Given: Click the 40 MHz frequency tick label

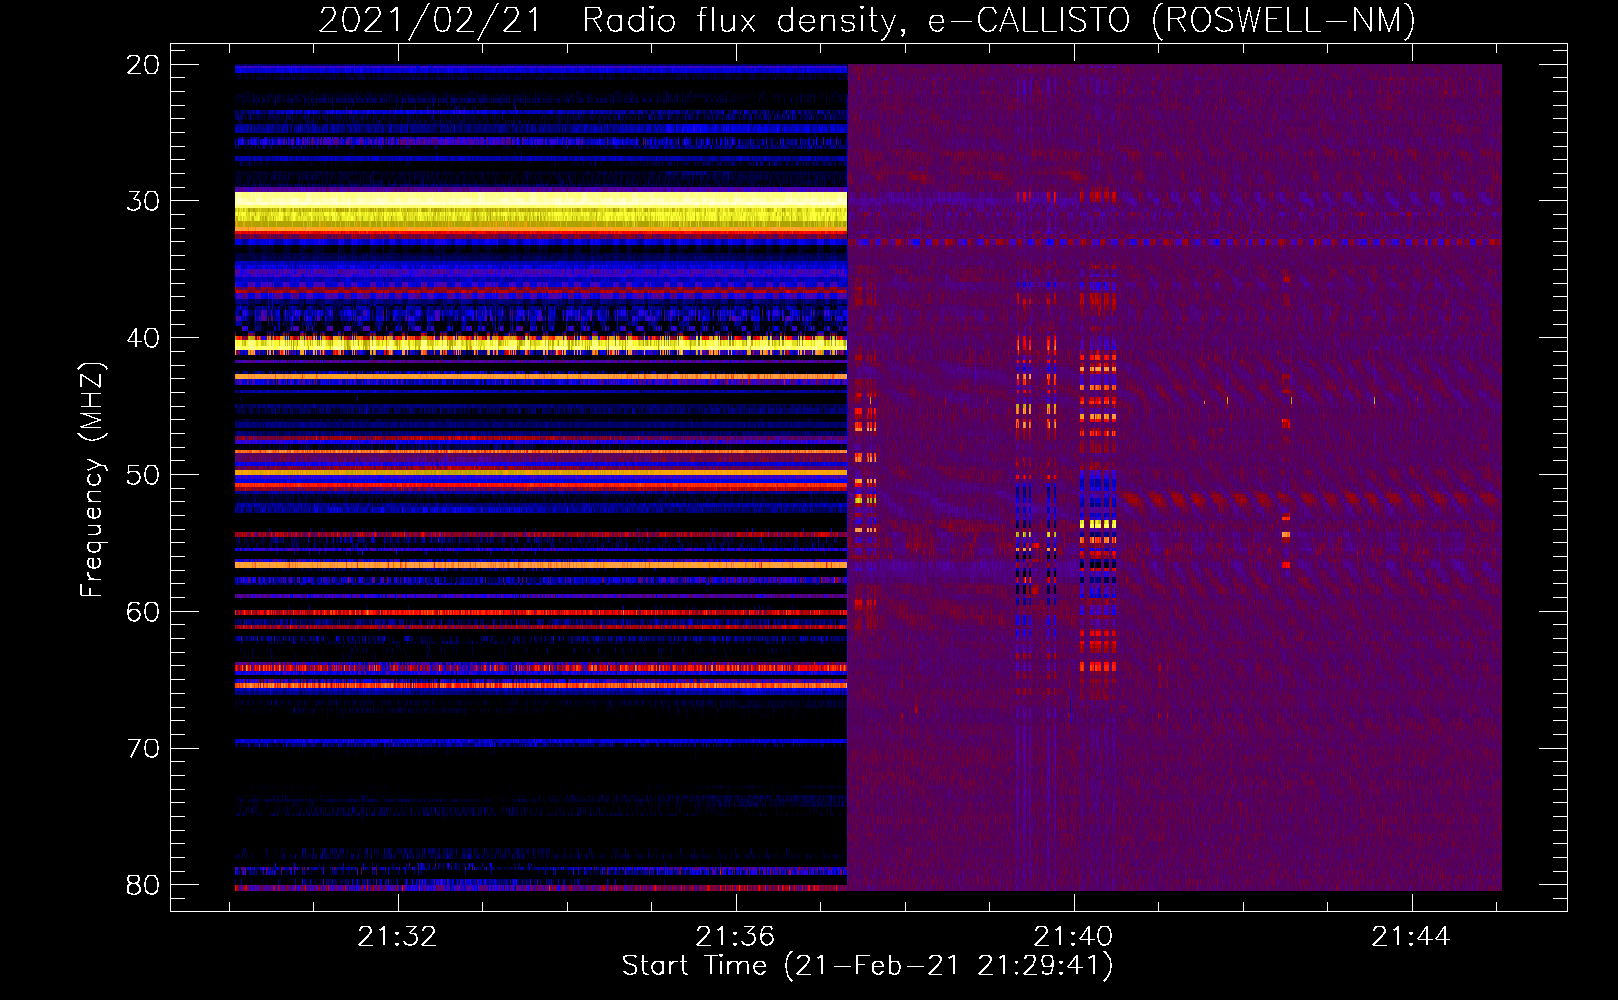Looking at the screenshot, I should coord(143,338).
